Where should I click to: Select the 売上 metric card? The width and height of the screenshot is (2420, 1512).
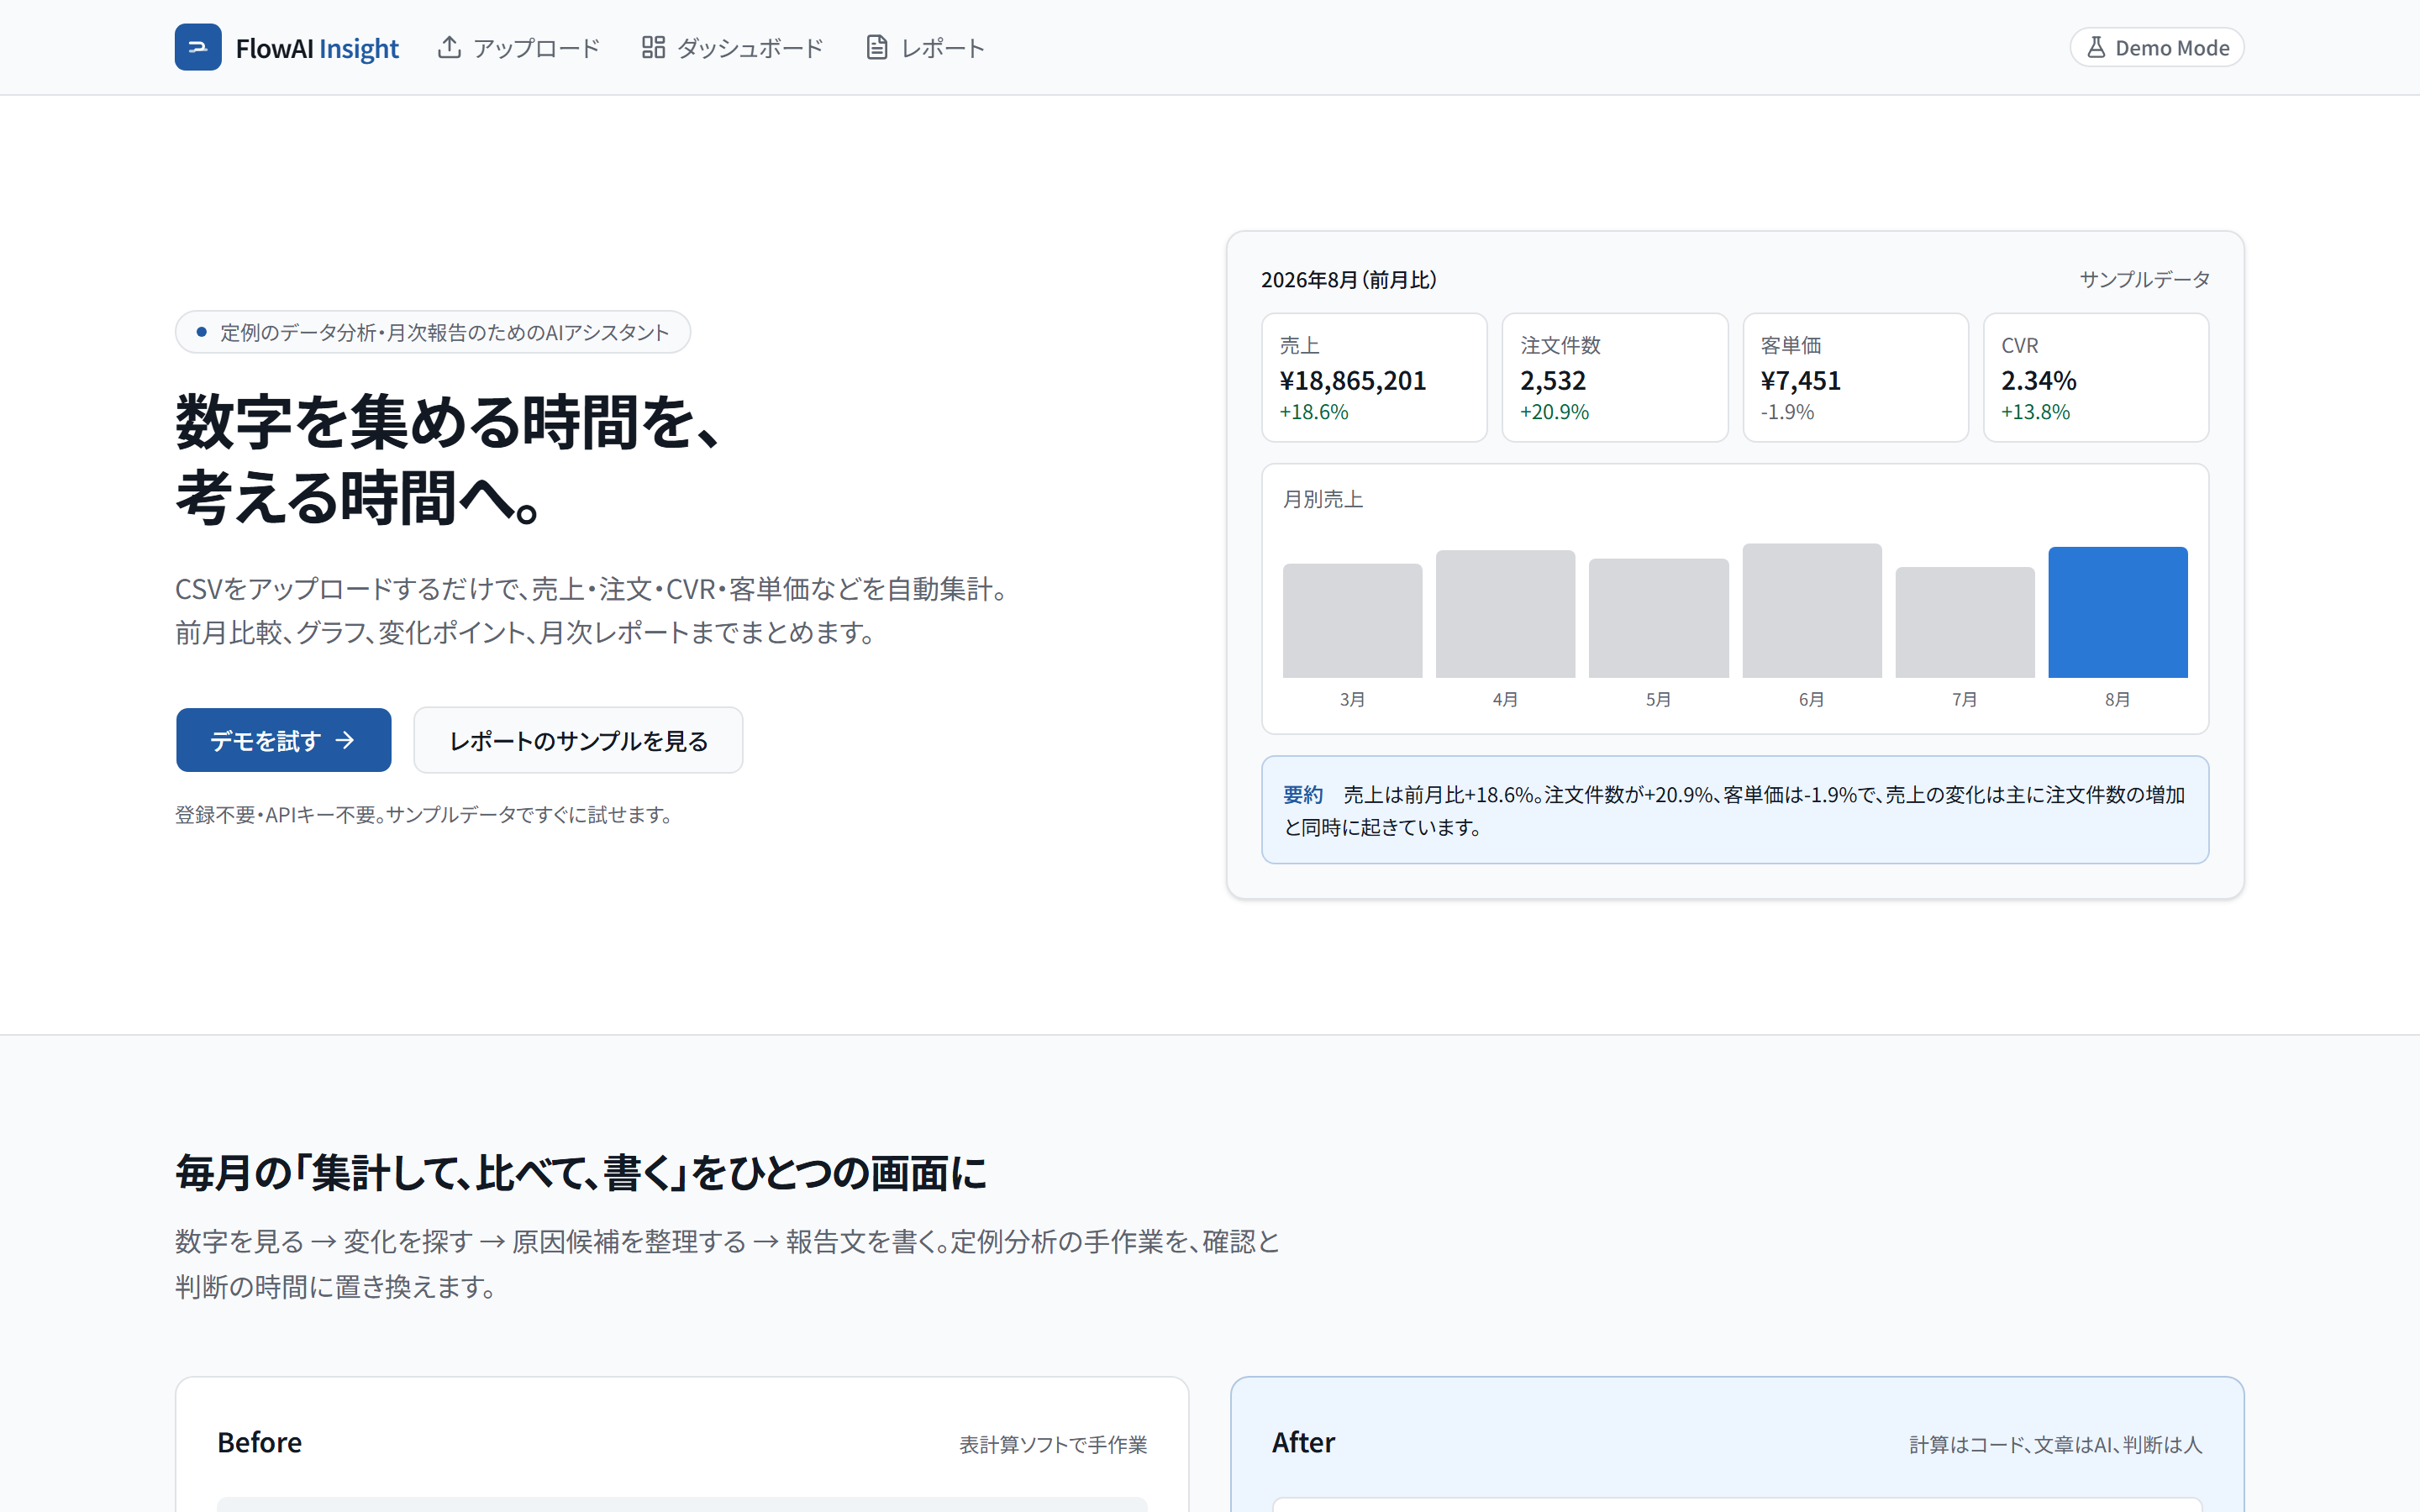click(x=1374, y=377)
